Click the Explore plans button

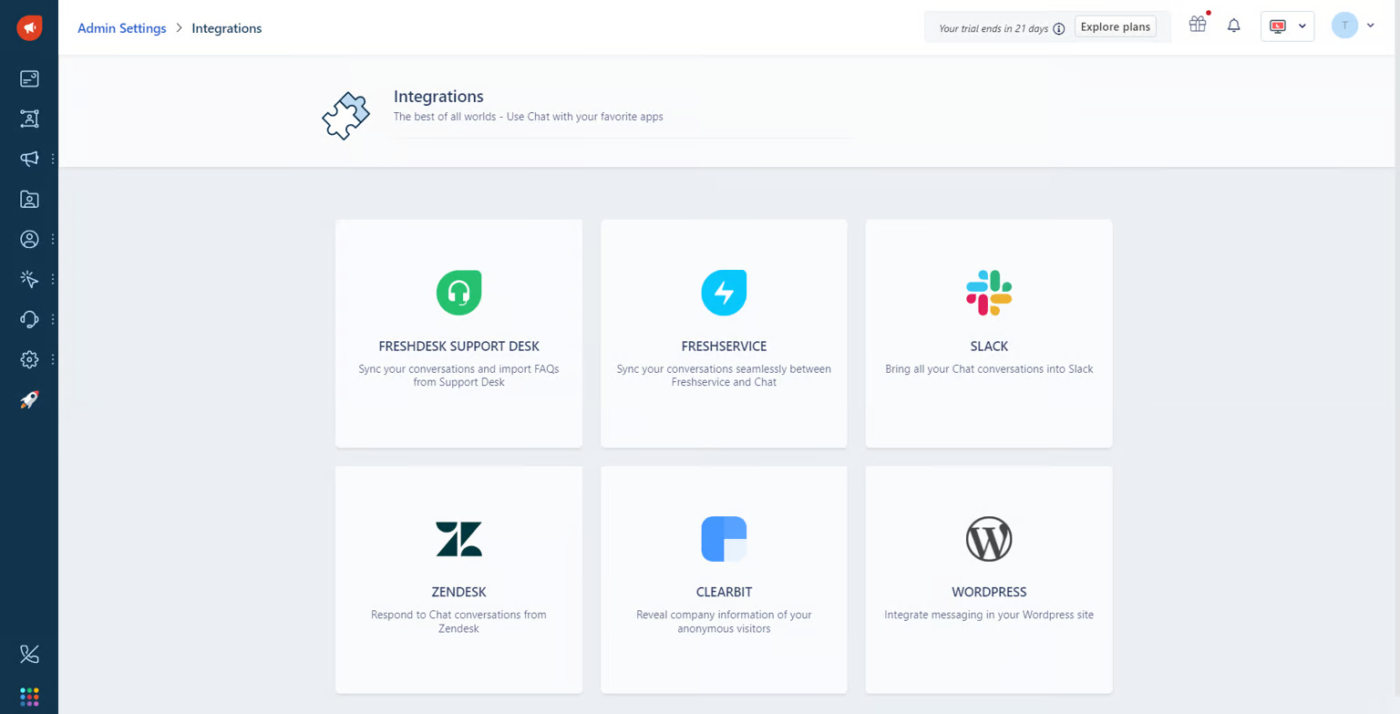pyautogui.click(x=1115, y=27)
